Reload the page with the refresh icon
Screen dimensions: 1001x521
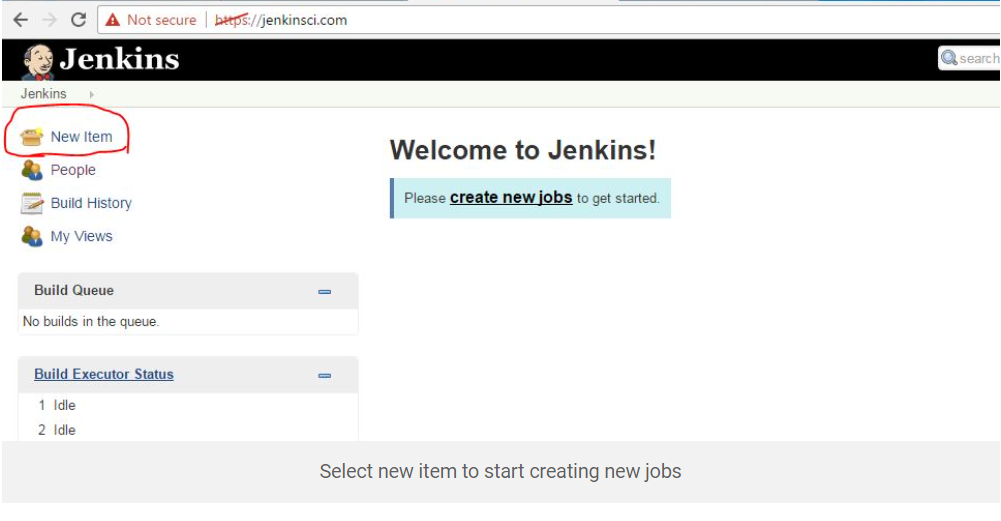[x=78, y=20]
